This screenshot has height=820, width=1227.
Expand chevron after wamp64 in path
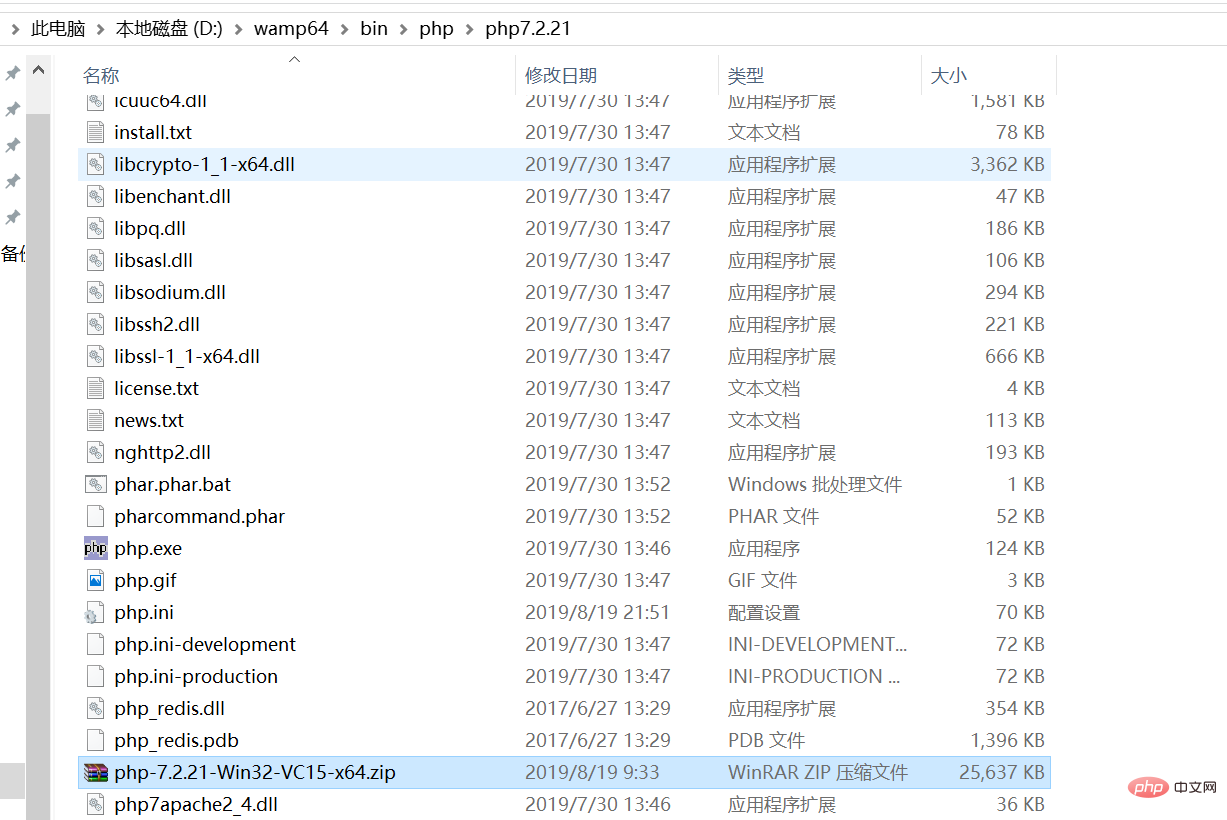[x=345, y=29]
